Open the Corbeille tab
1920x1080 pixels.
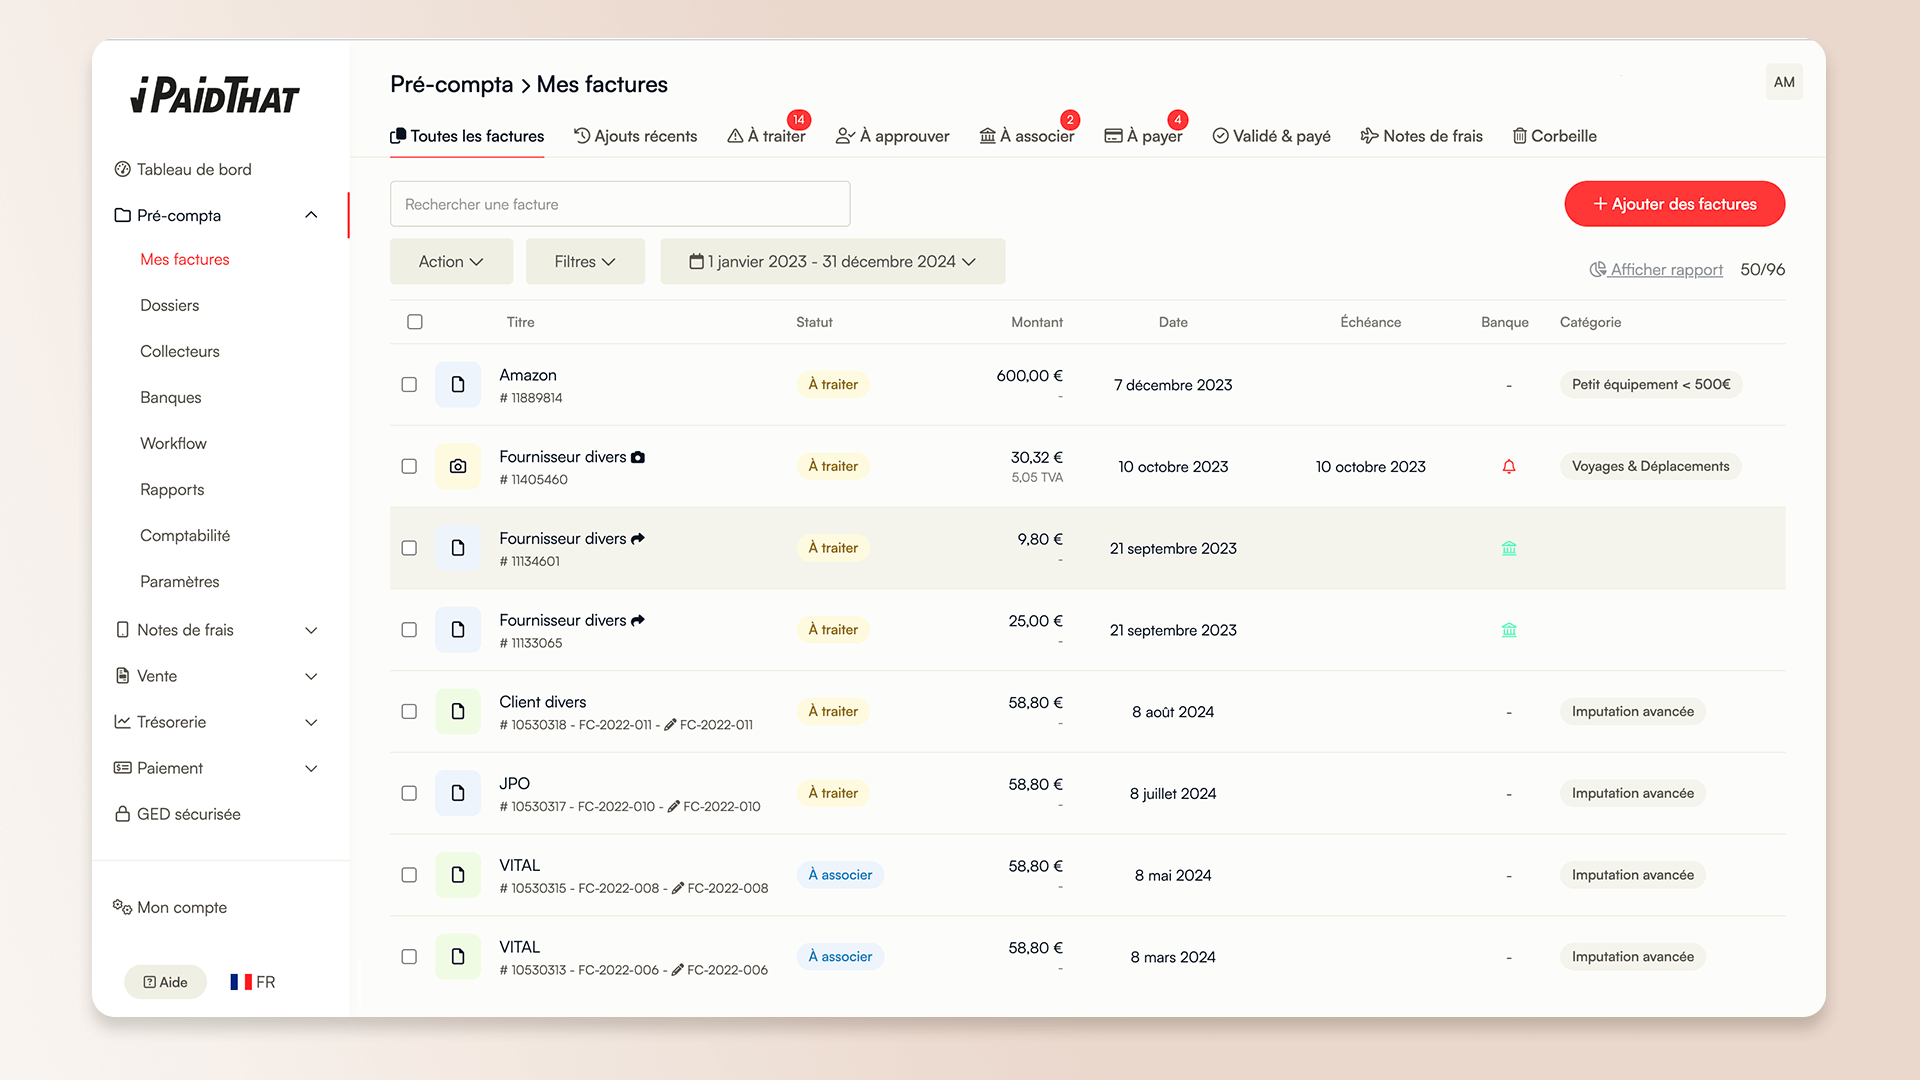coord(1554,136)
